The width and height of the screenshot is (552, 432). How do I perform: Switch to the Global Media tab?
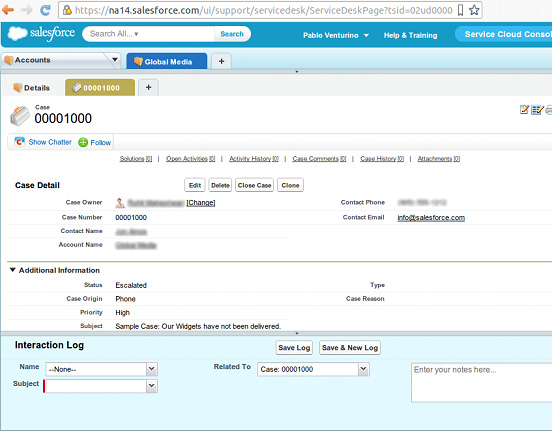click(167, 61)
